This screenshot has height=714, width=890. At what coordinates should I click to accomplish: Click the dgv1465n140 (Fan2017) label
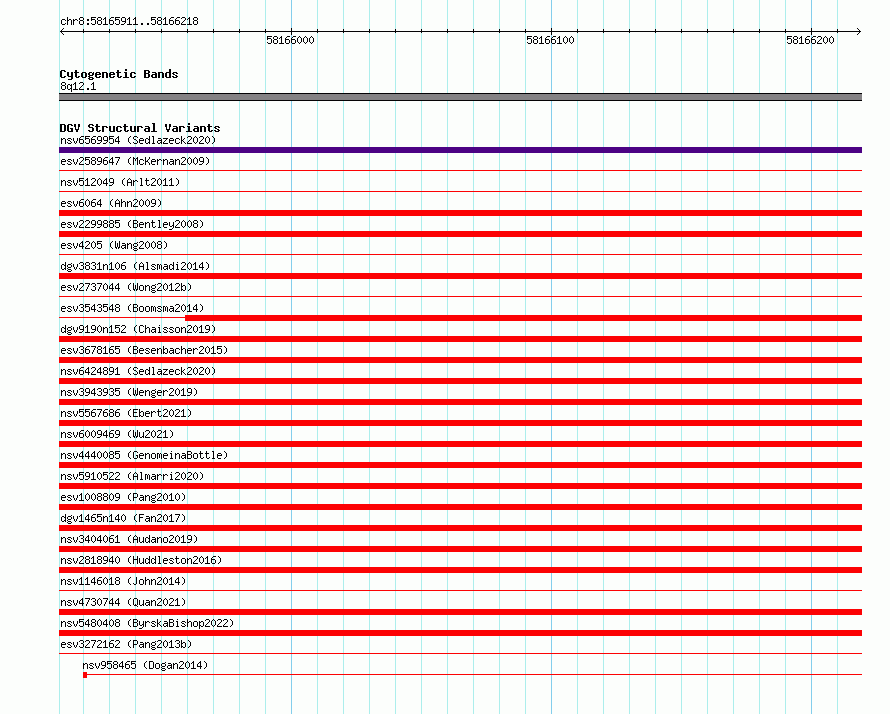123,518
